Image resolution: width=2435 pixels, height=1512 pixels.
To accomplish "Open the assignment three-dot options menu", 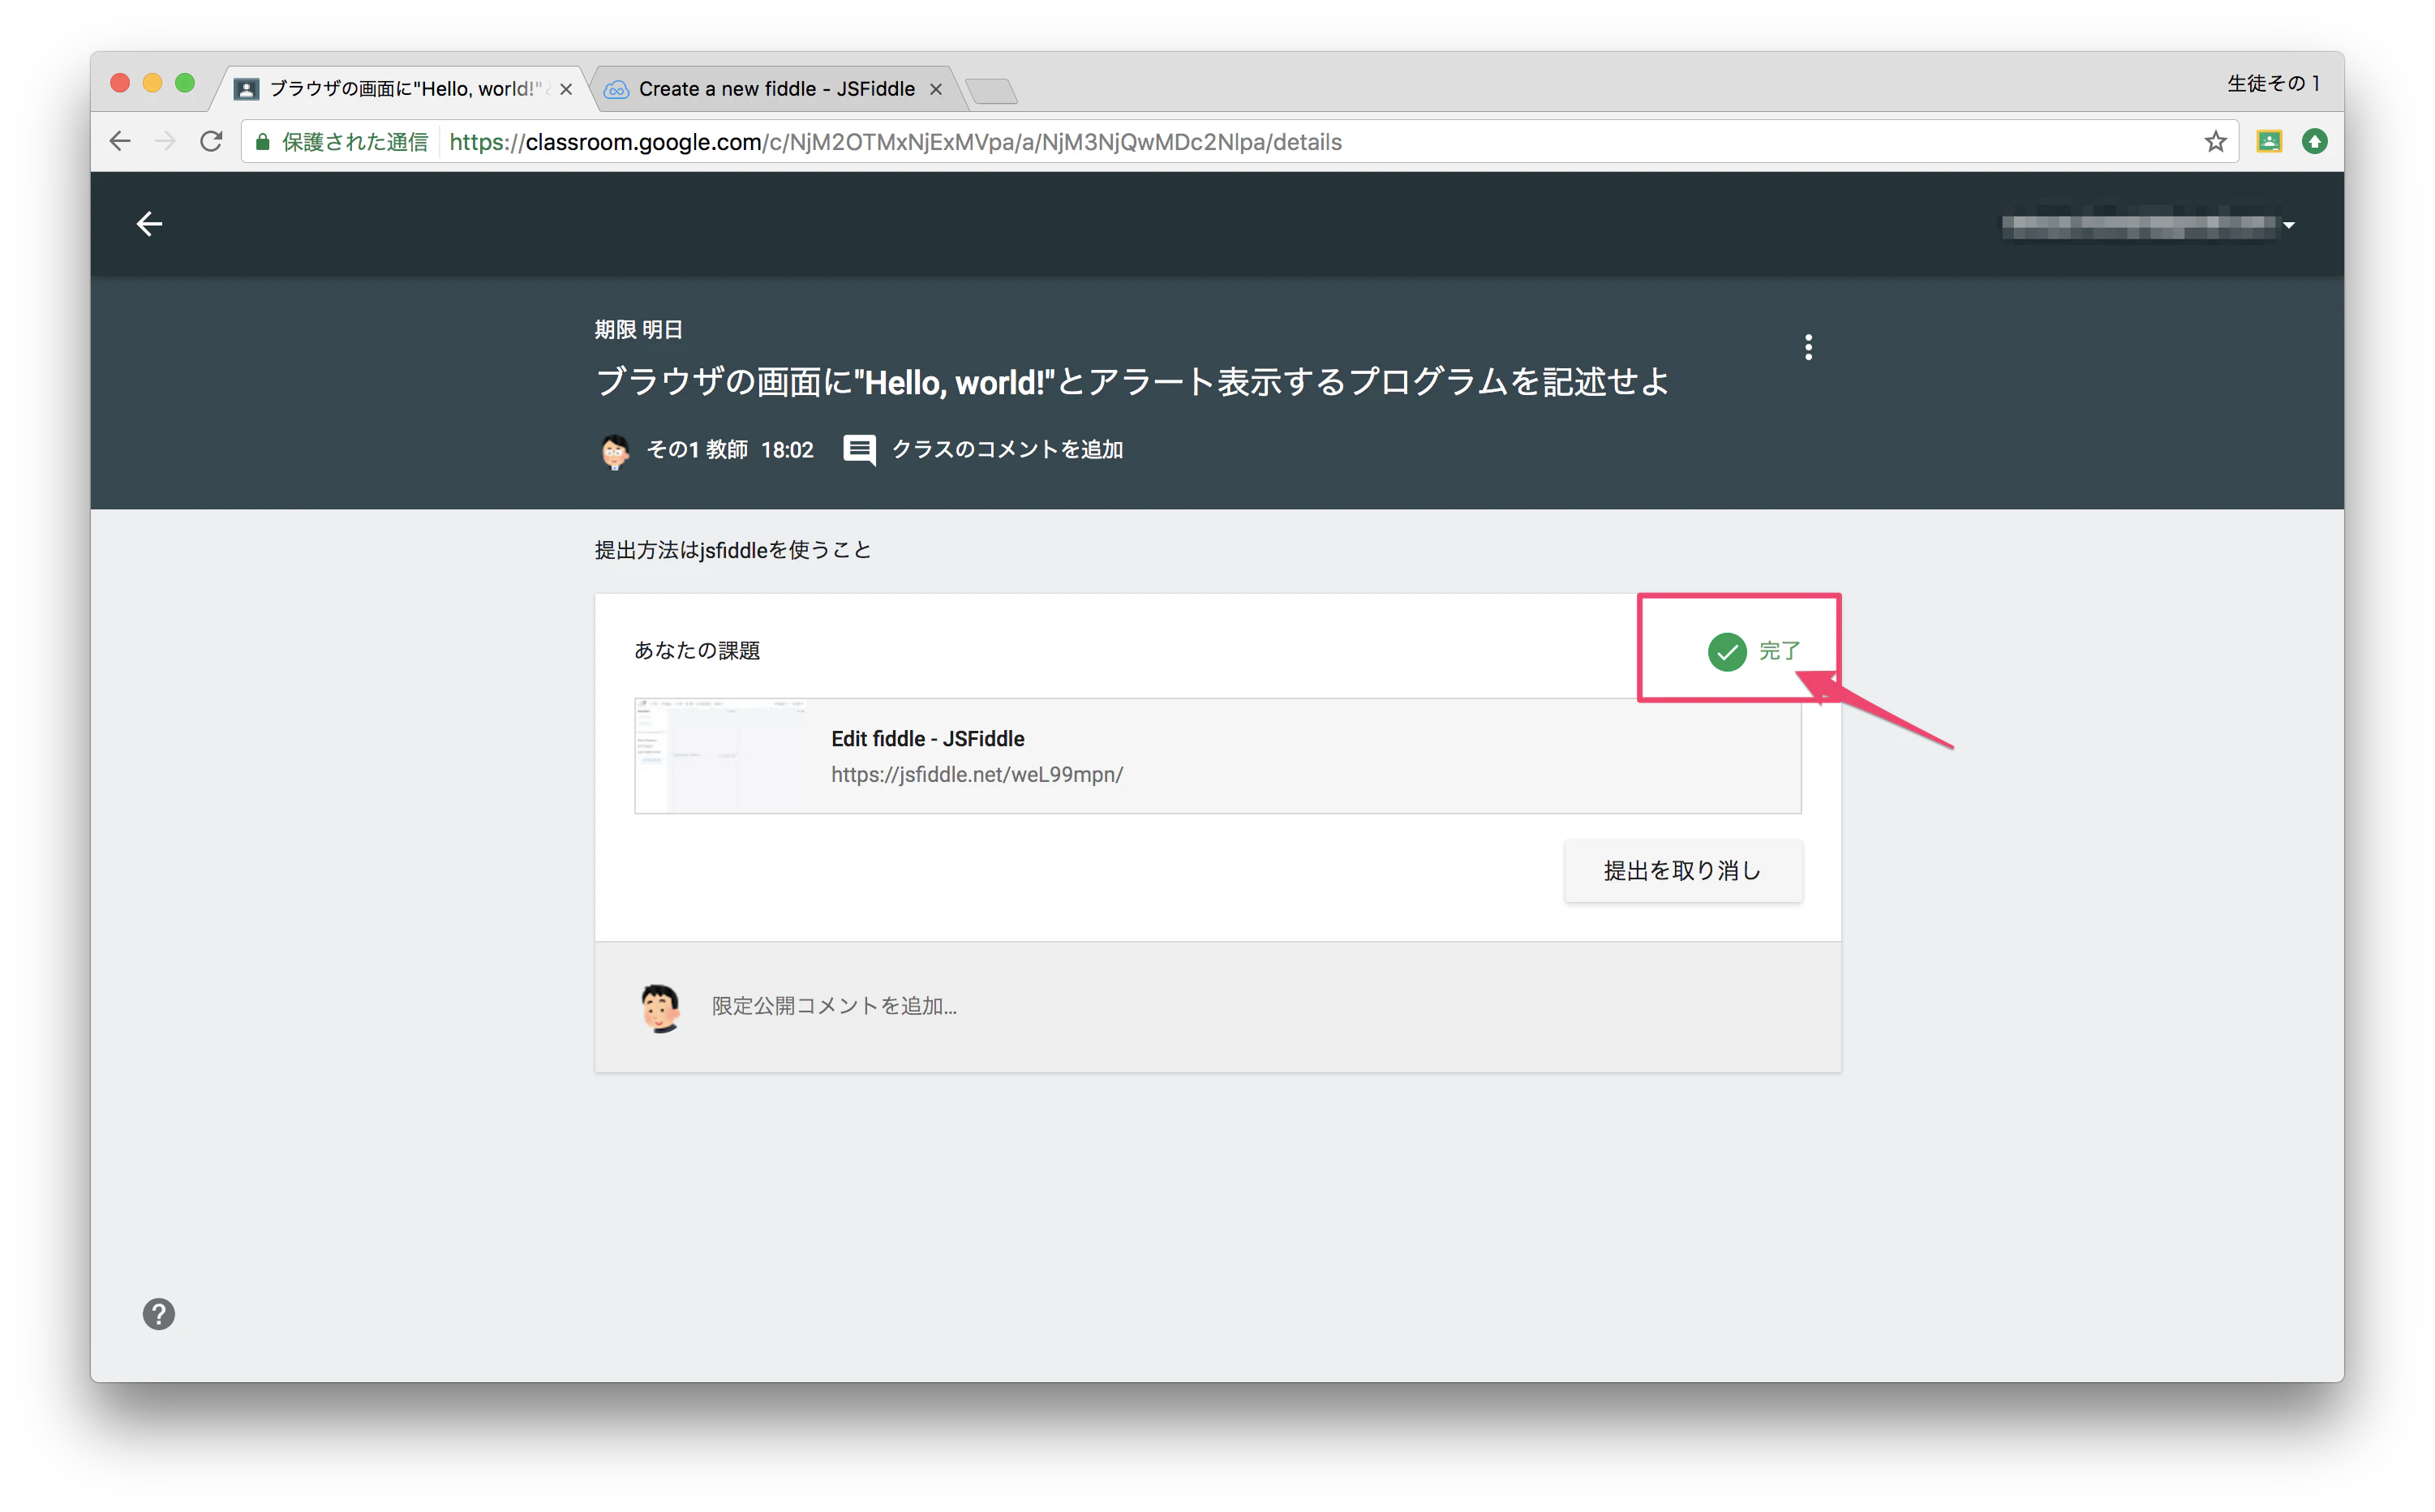I will pyautogui.click(x=1807, y=347).
